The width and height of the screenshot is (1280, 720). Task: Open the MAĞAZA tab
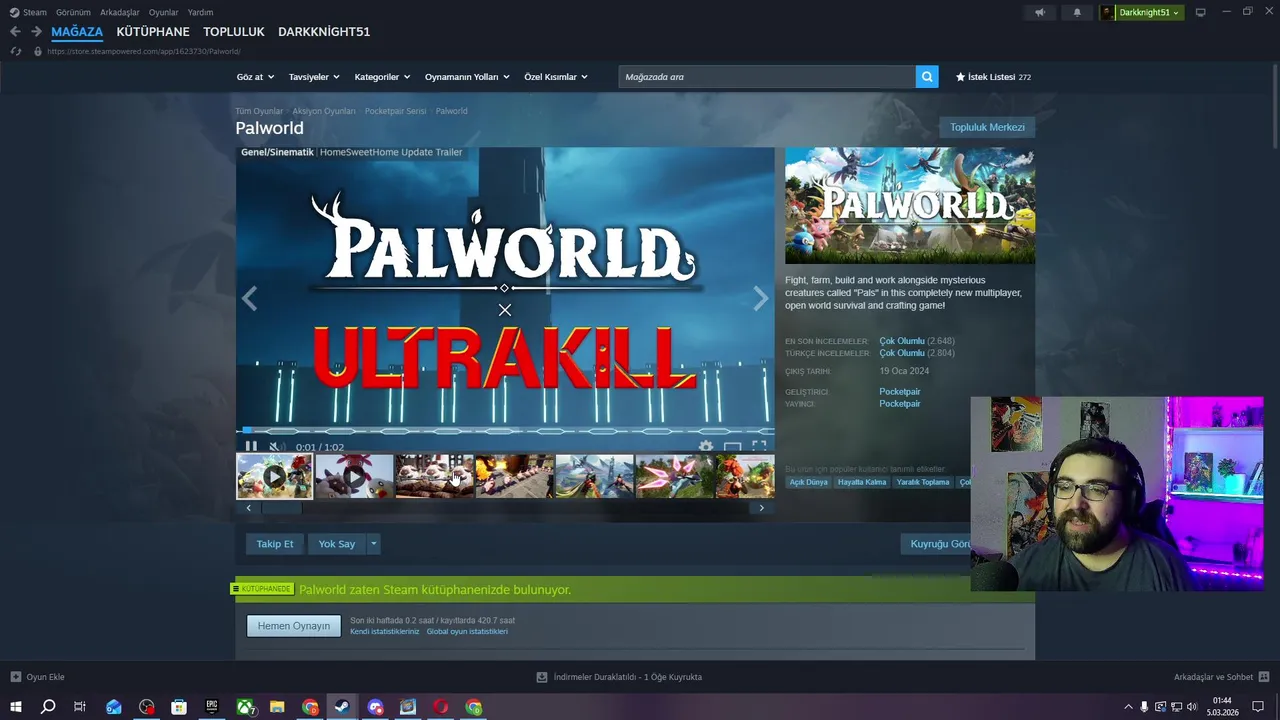pyautogui.click(x=77, y=32)
